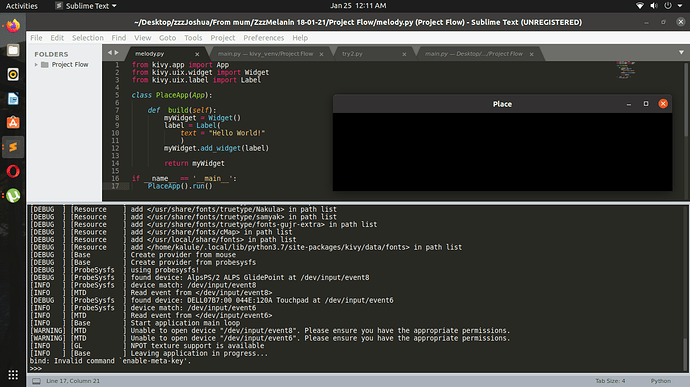
Task: Maximize the Place window
Action: tap(646, 104)
